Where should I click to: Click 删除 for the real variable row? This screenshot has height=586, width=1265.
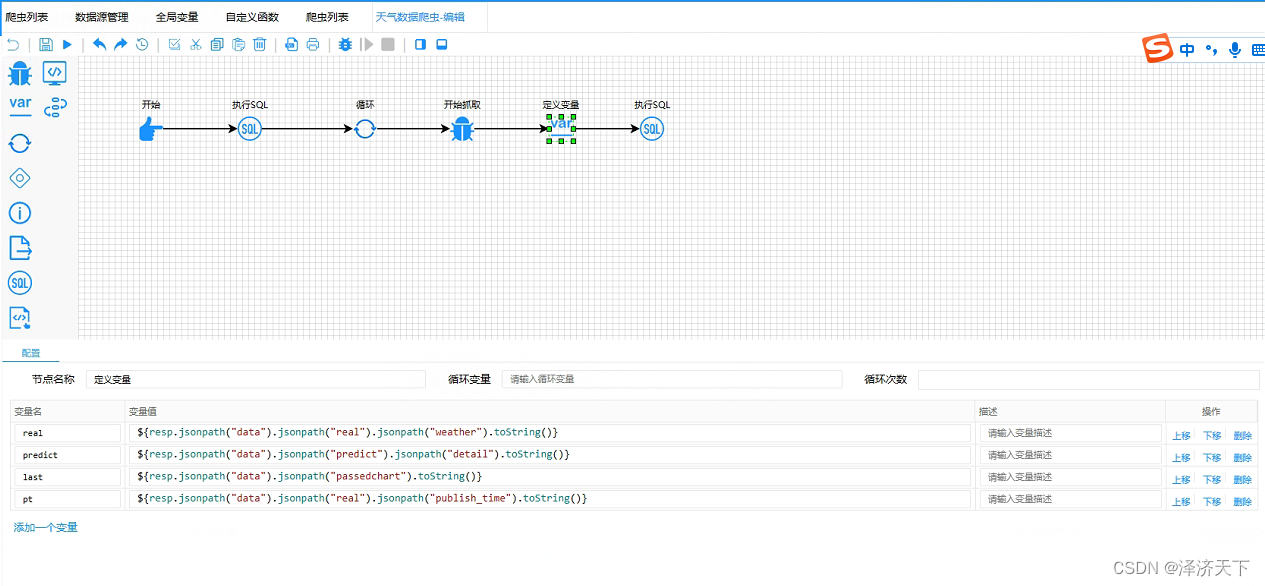click(1243, 436)
